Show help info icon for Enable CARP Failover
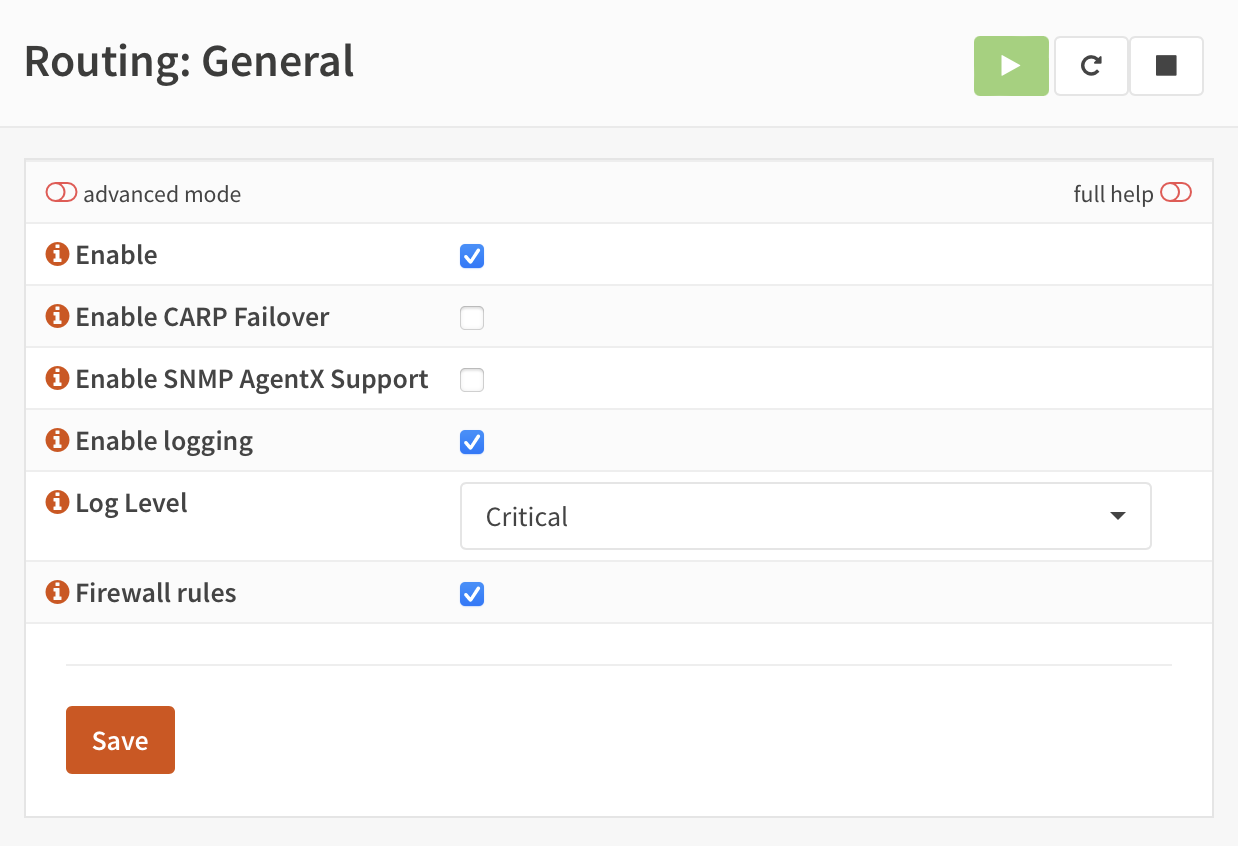 tap(57, 316)
